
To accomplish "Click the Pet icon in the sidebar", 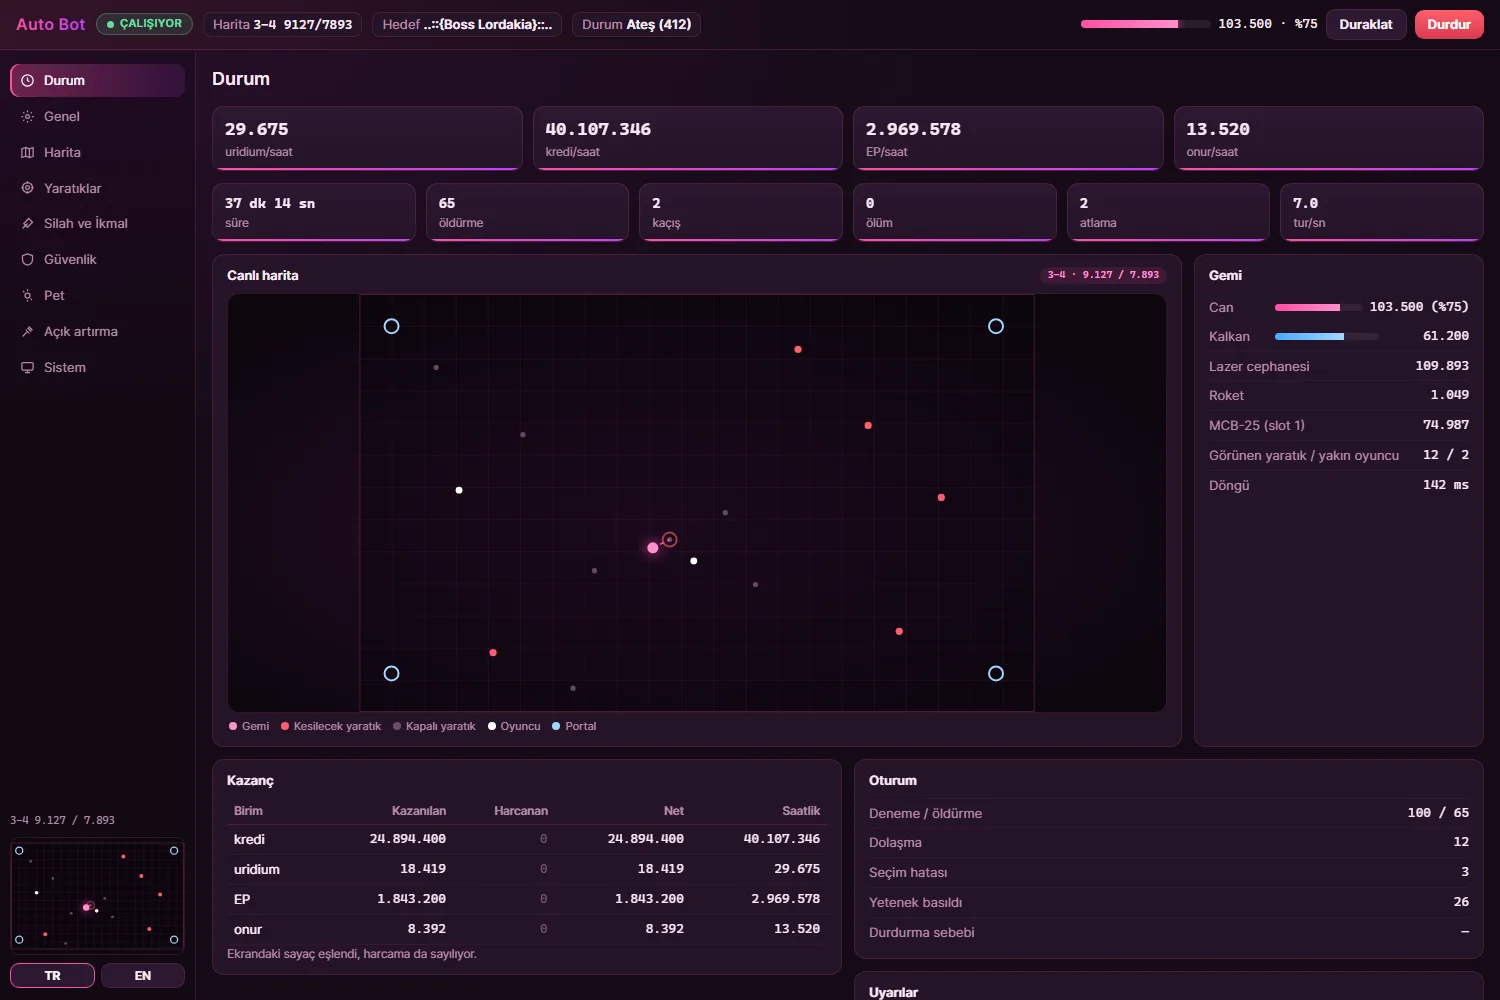I will (28, 296).
